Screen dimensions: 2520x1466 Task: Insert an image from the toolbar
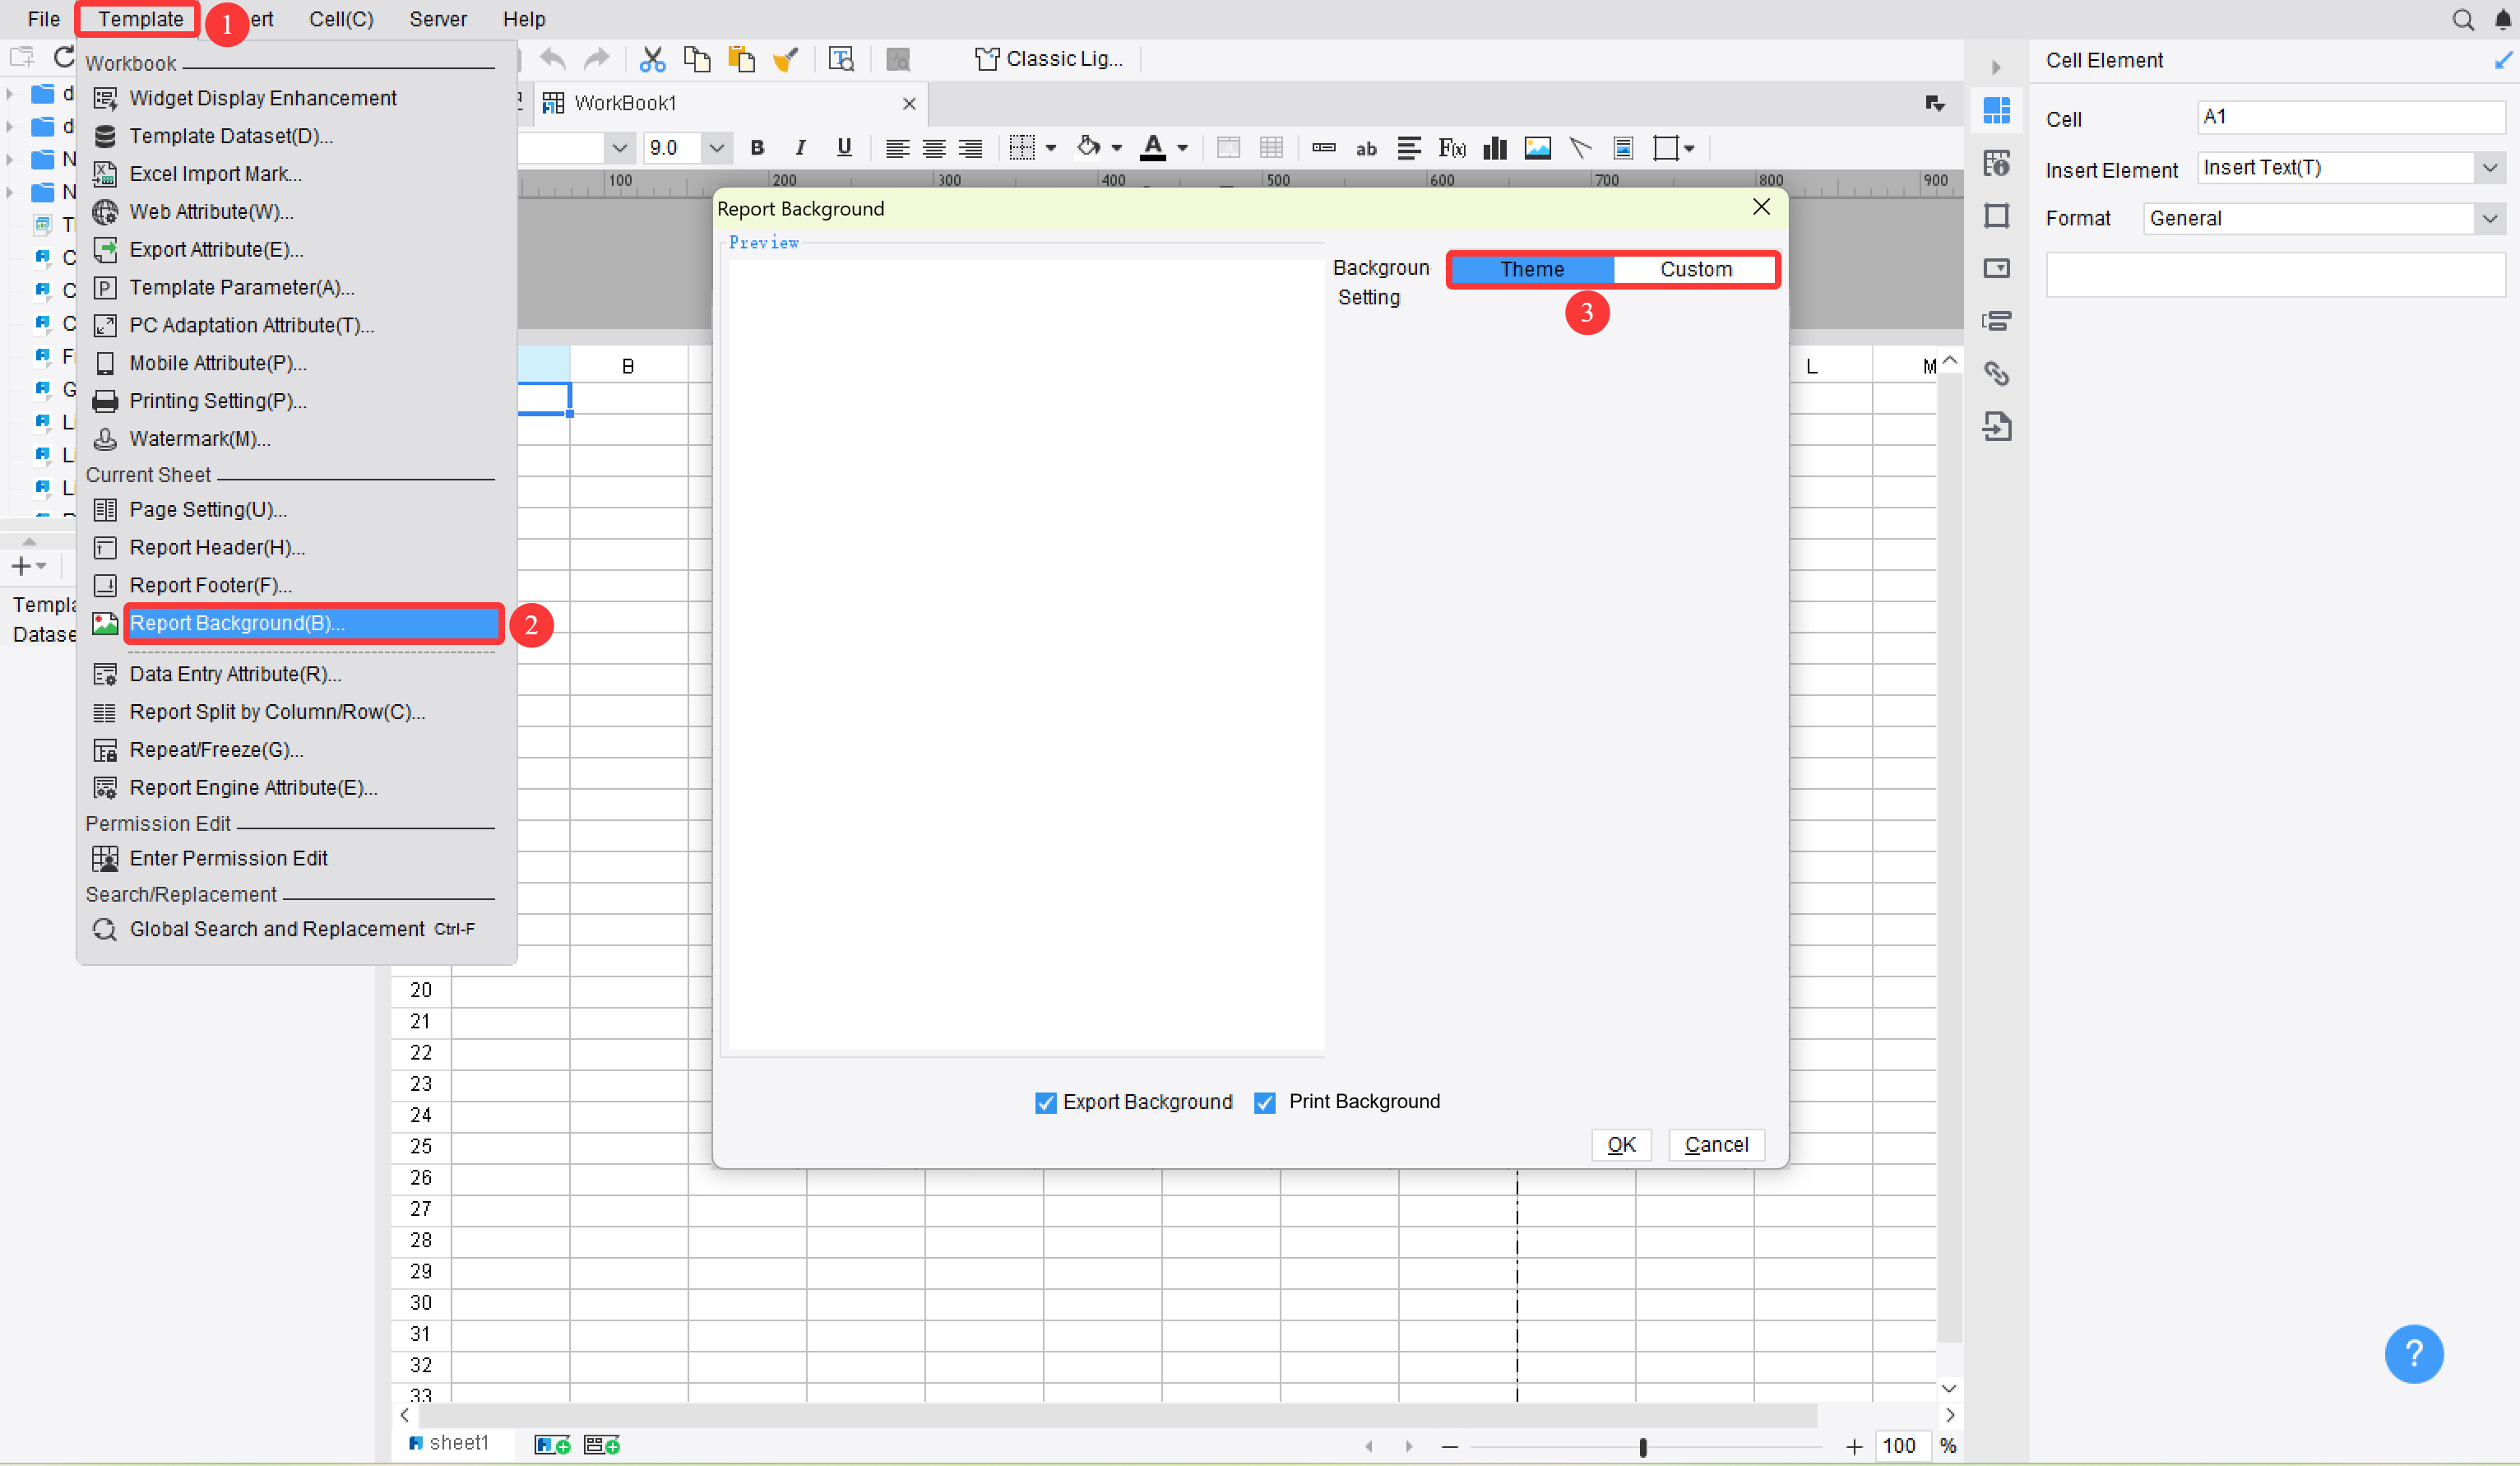pyautogui.click(x=1538, y=148)
